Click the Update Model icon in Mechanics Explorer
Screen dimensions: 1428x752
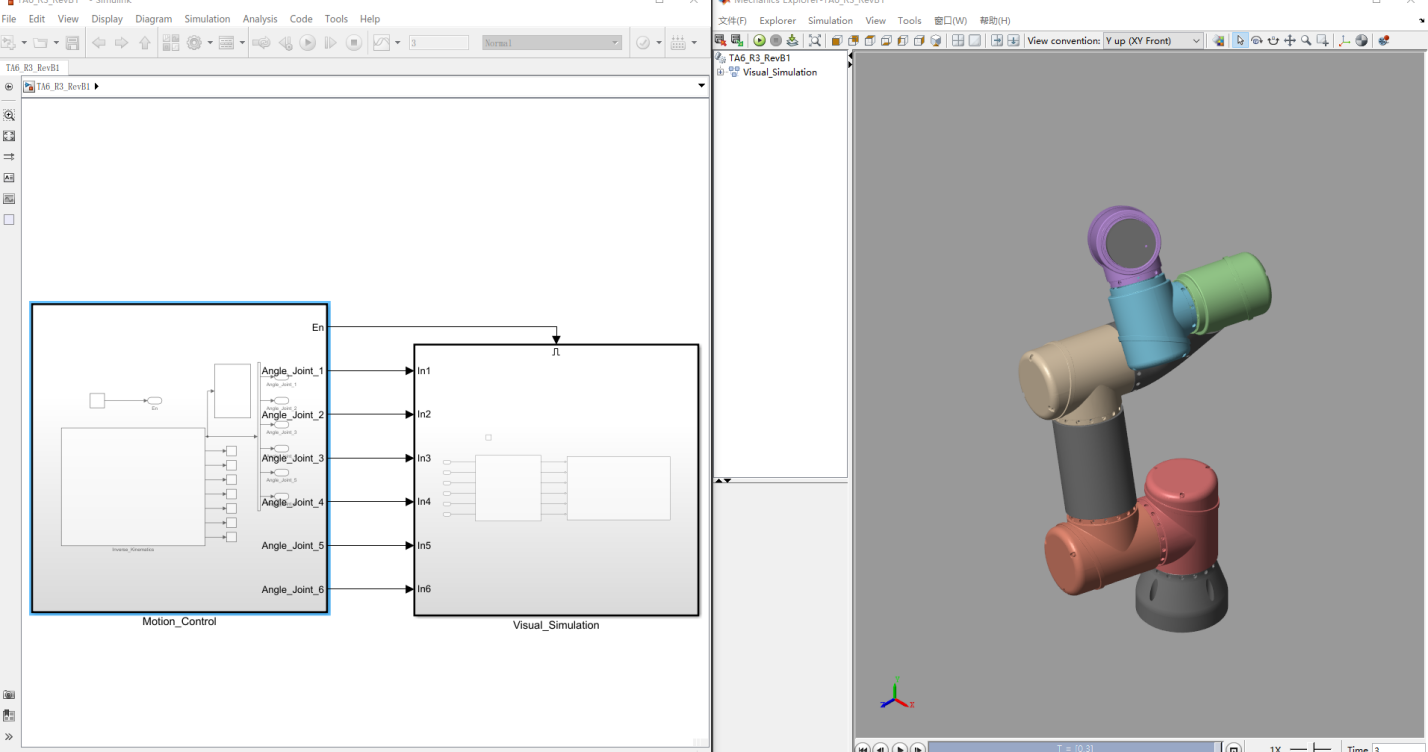pyautogui.click(x=792, y=41)
